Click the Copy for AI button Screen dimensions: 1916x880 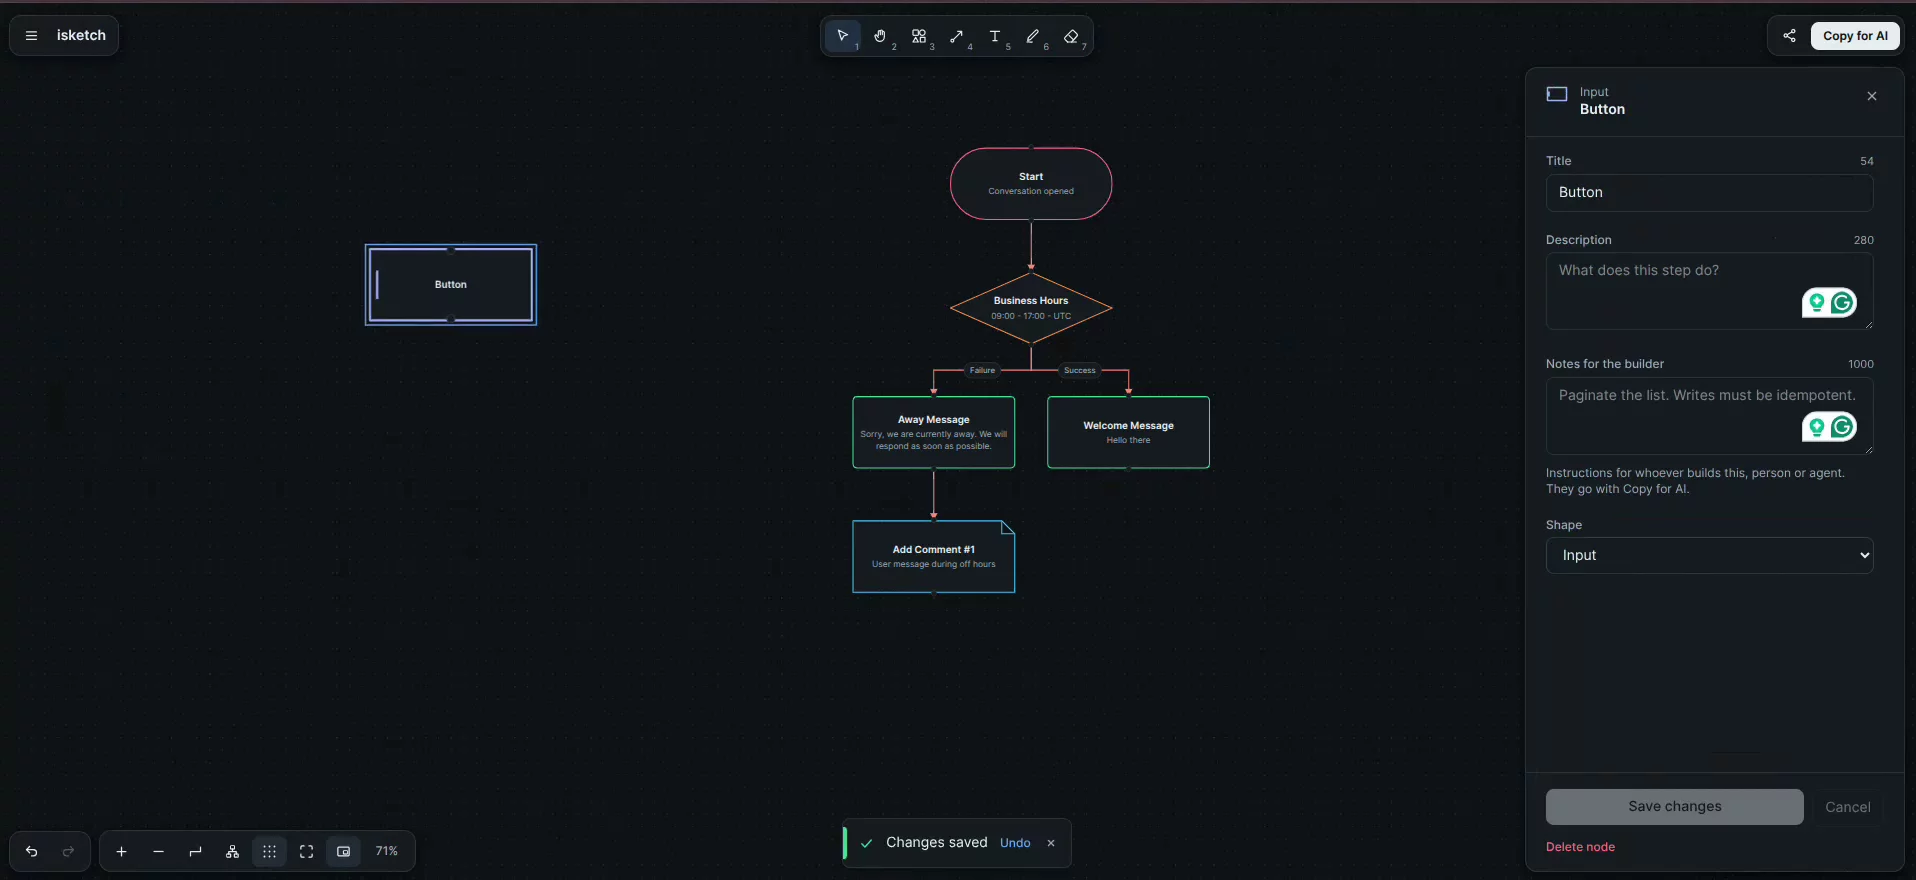(x=1855, y=36)
